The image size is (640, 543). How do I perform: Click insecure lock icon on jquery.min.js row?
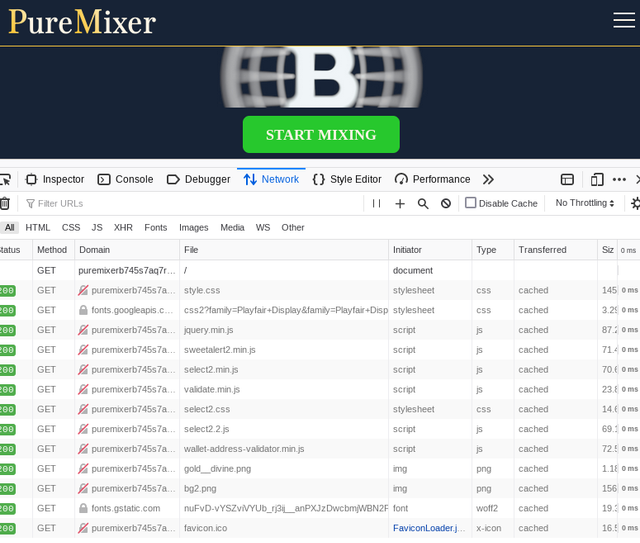tap(83, 330)
